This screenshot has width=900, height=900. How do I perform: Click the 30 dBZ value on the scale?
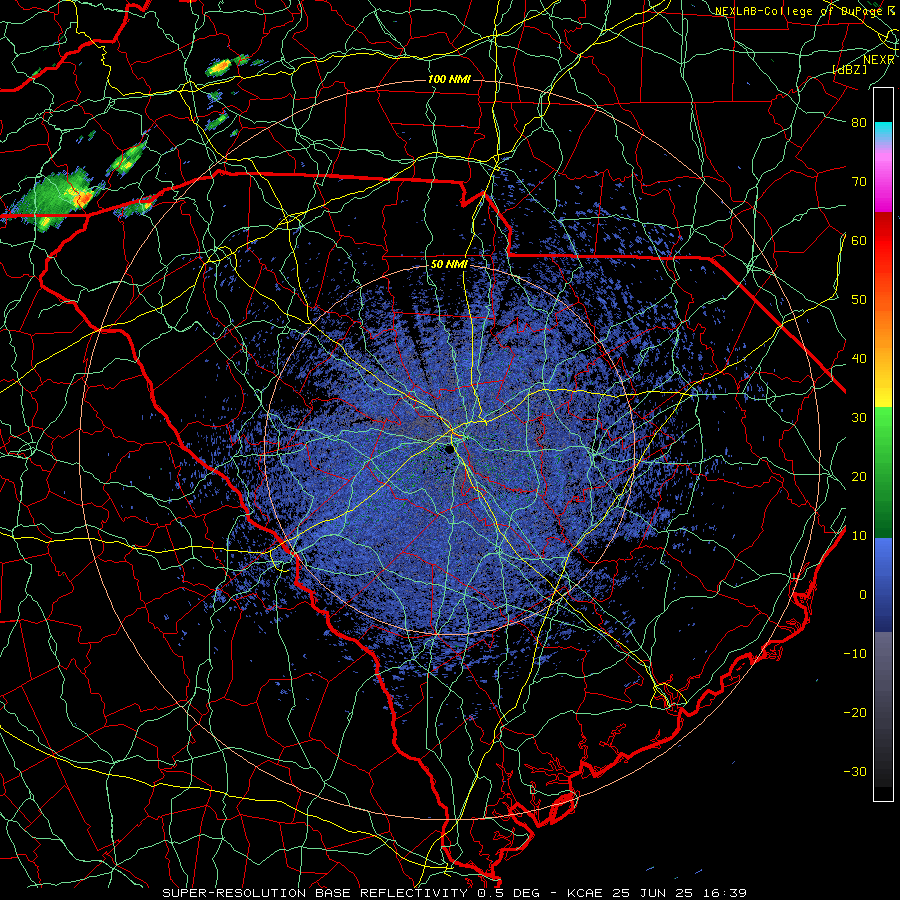point(859,417)
